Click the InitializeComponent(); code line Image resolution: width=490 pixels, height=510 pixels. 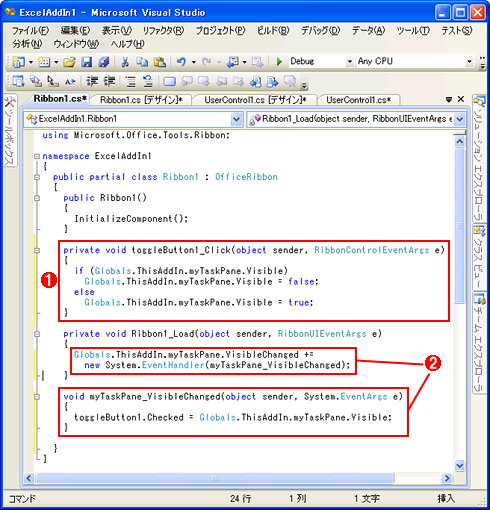[131, 219]
